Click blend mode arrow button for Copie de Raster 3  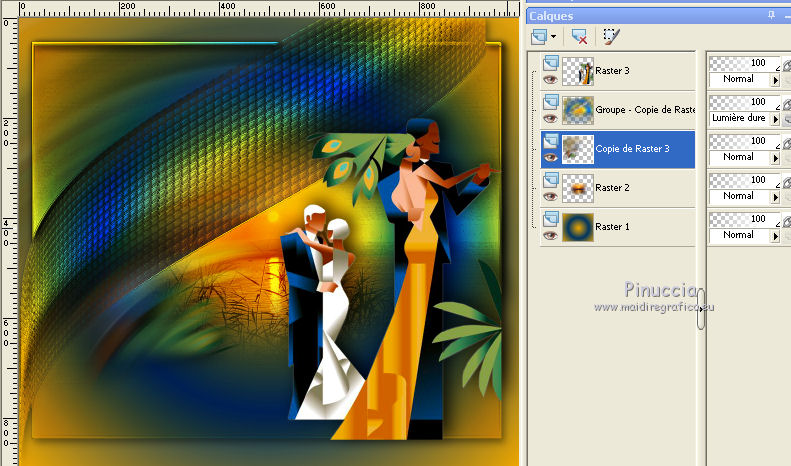775,158
